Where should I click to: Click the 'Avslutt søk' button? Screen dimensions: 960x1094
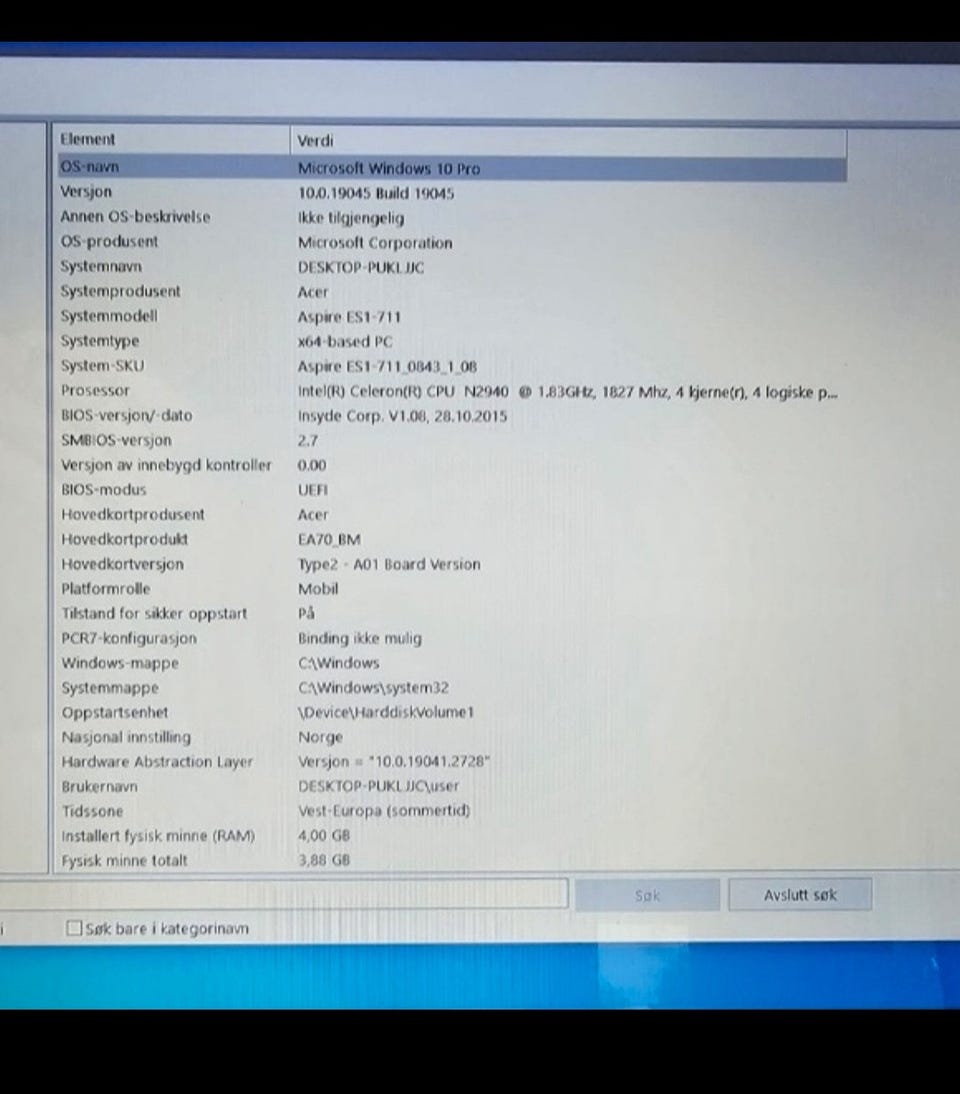(800, 894)
